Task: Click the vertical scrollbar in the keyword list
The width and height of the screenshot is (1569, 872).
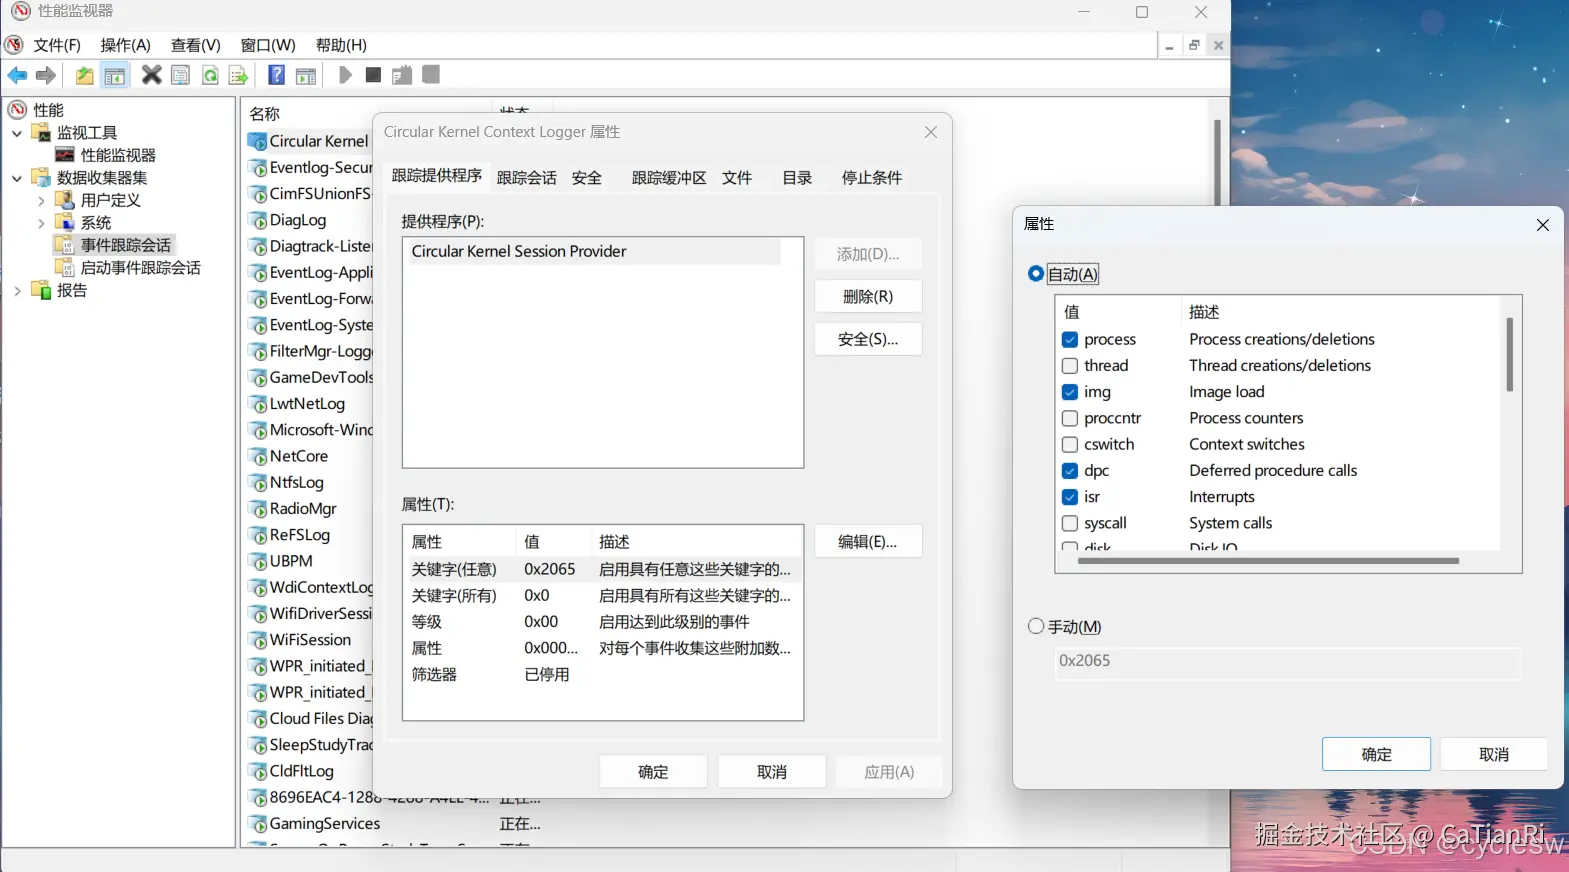Action: (1509, 354)
